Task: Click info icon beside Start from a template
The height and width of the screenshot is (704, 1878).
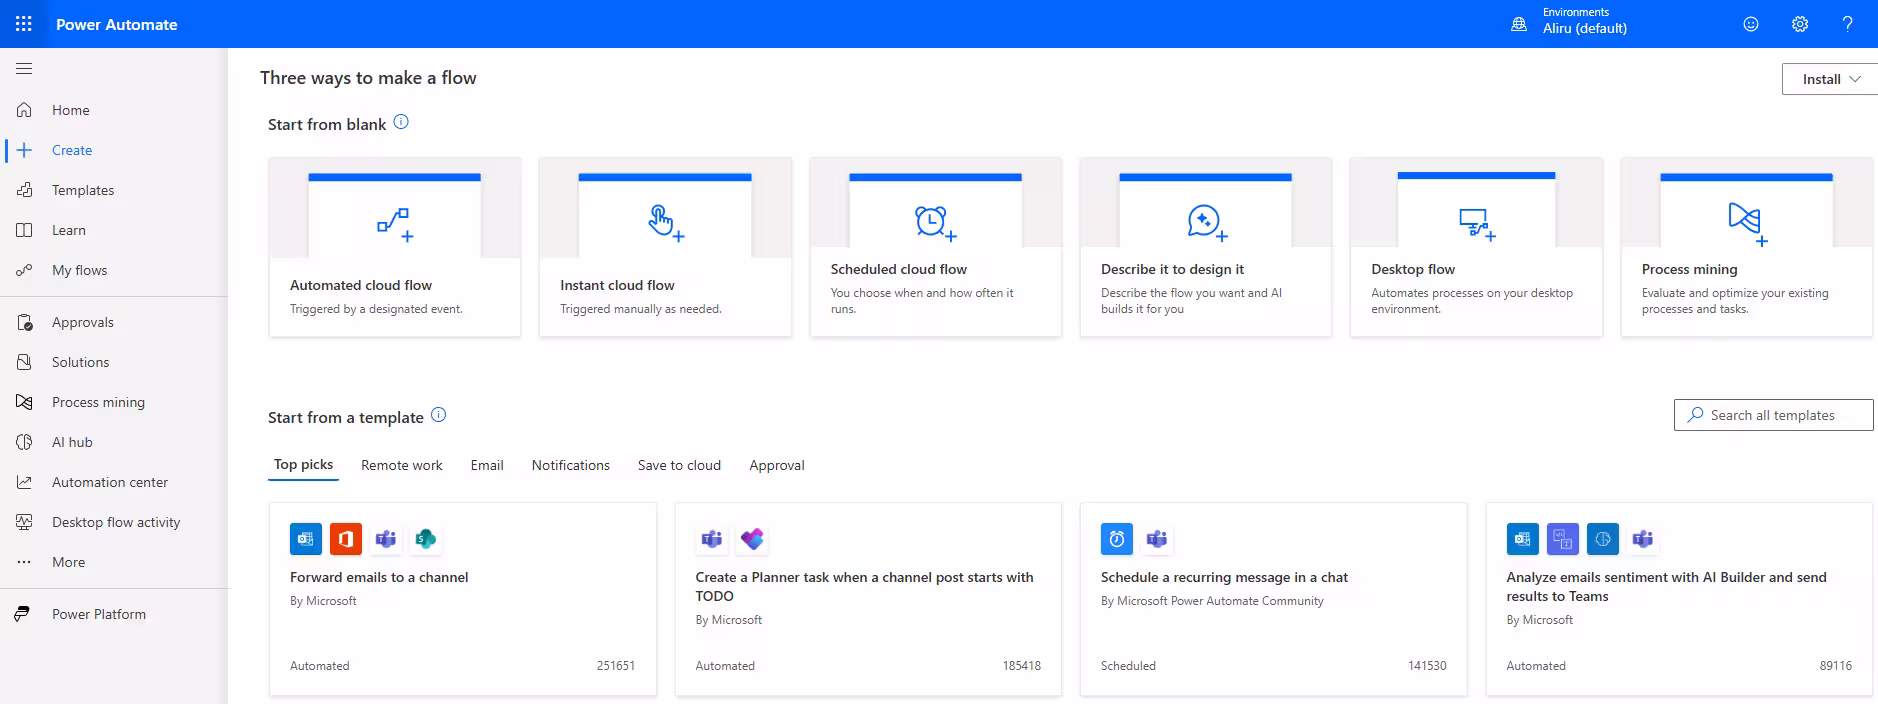Action: coord(438,415)
